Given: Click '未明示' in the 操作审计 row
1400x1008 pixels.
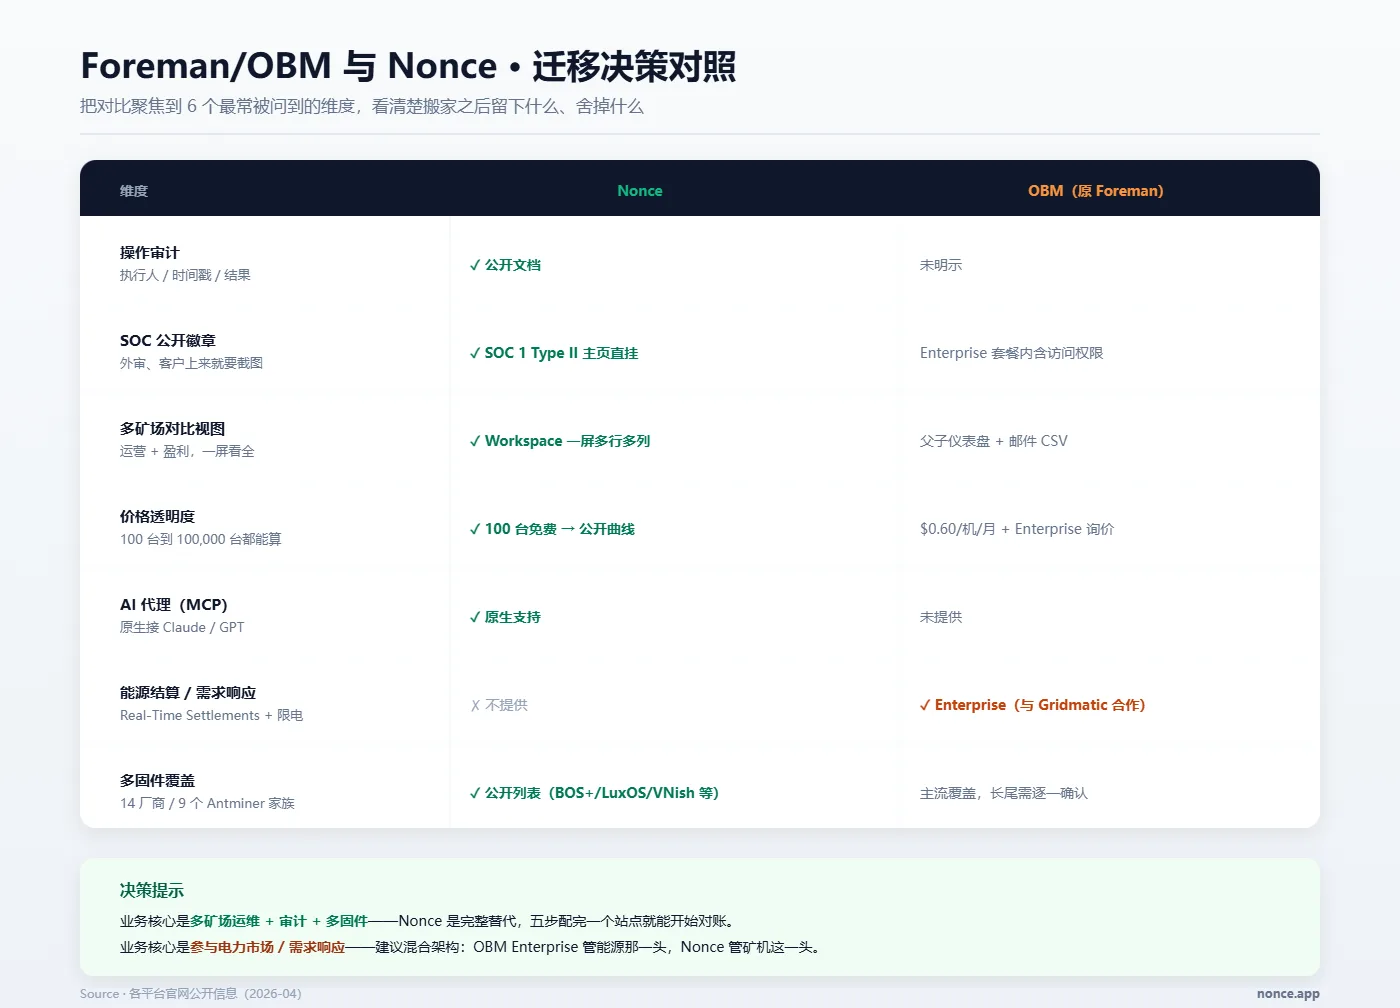Looking at the screenshot, I should [x=941, y=265].
